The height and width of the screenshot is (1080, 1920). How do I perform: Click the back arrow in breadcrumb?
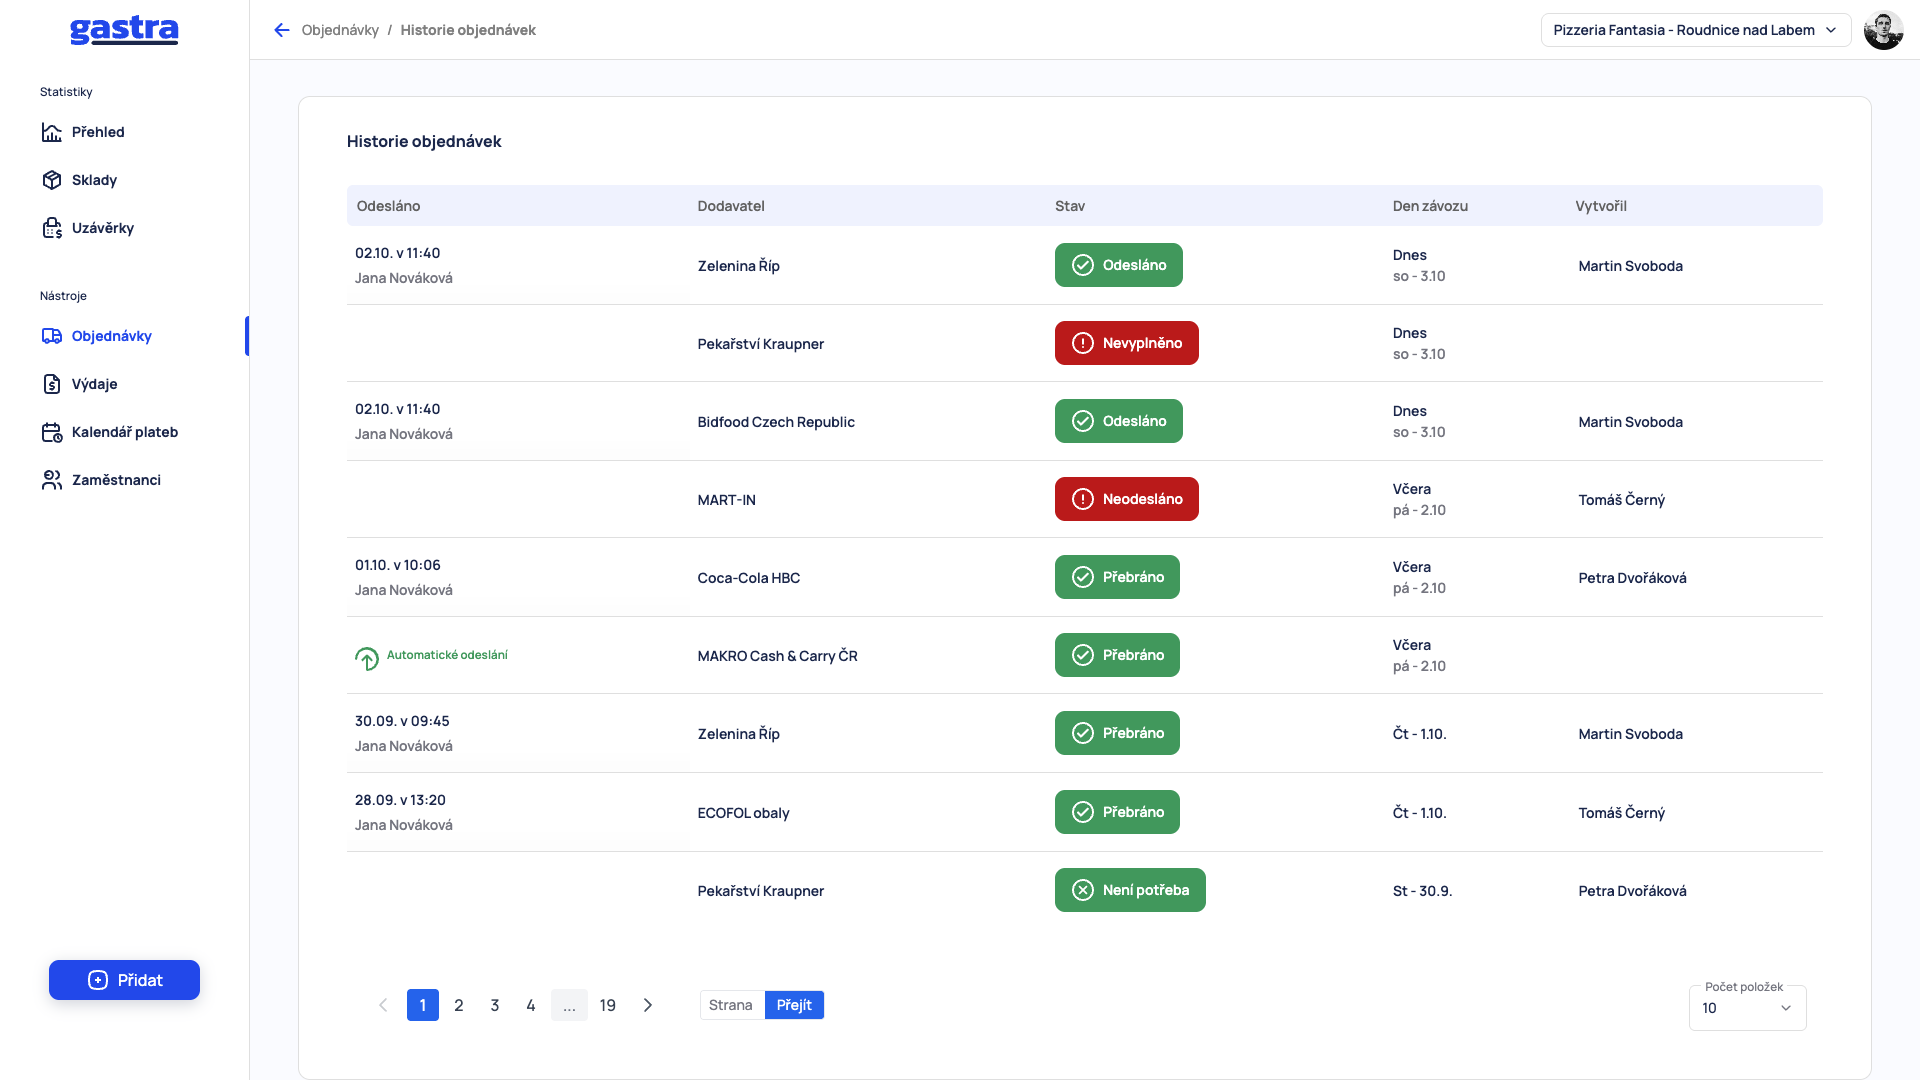coord(282,30)
